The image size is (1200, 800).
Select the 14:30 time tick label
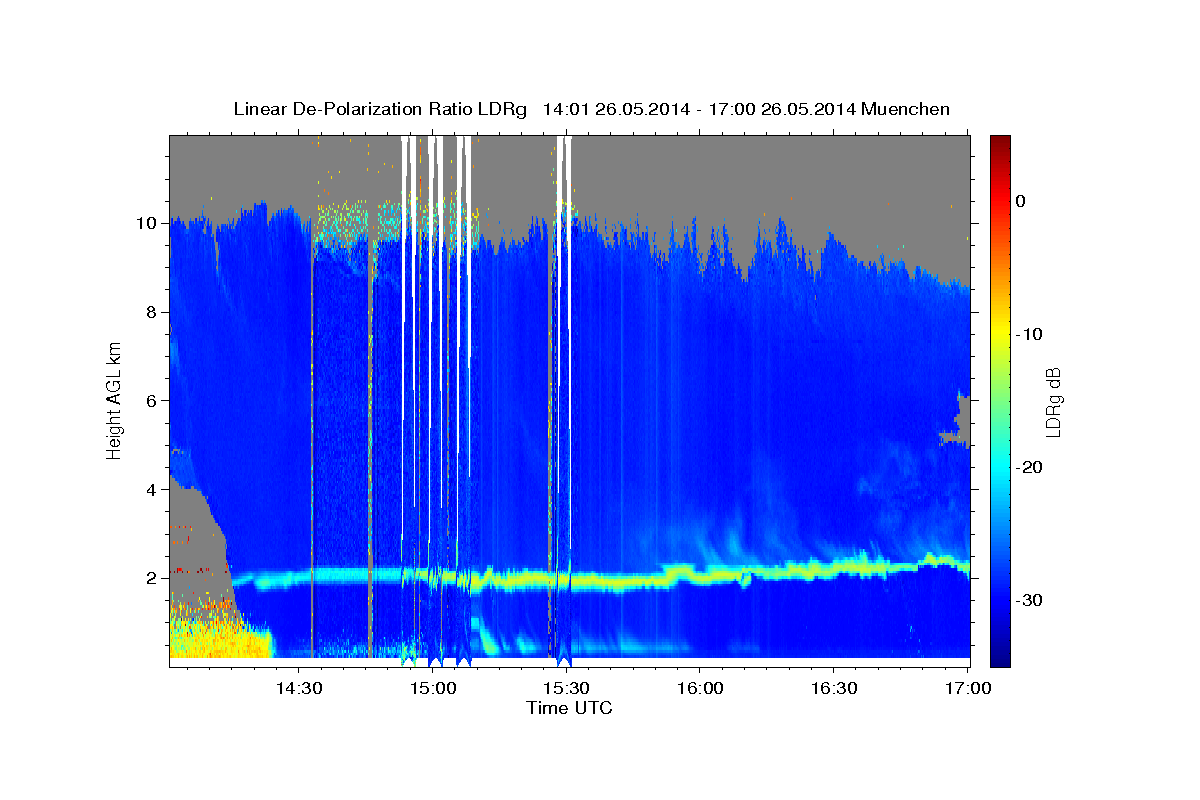pos(298,689)
